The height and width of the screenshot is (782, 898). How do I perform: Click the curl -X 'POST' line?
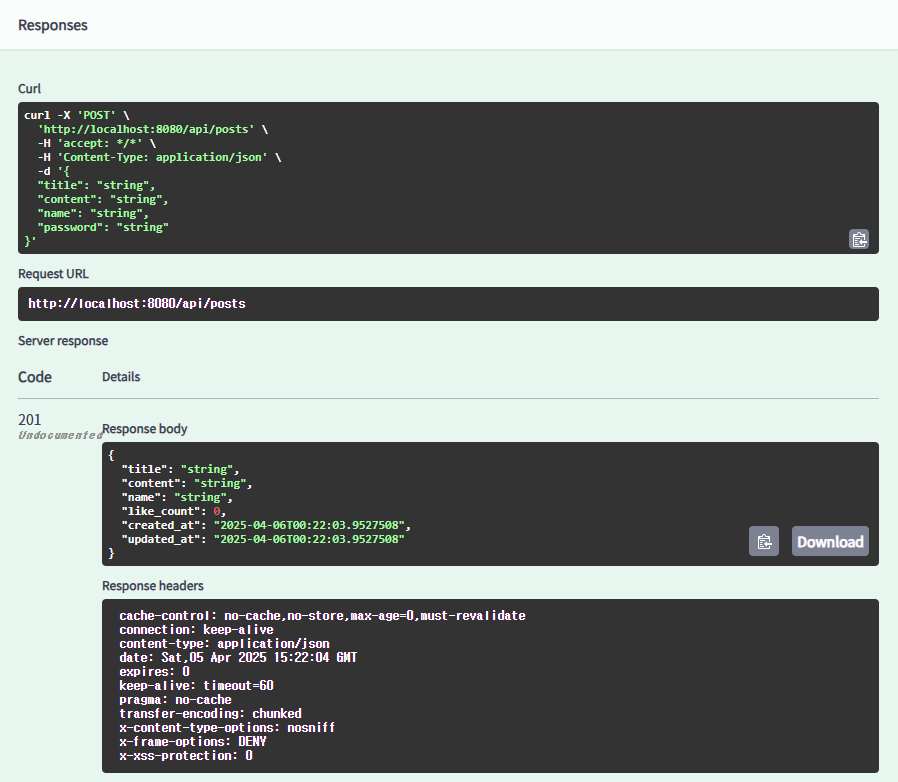[77, 115]
